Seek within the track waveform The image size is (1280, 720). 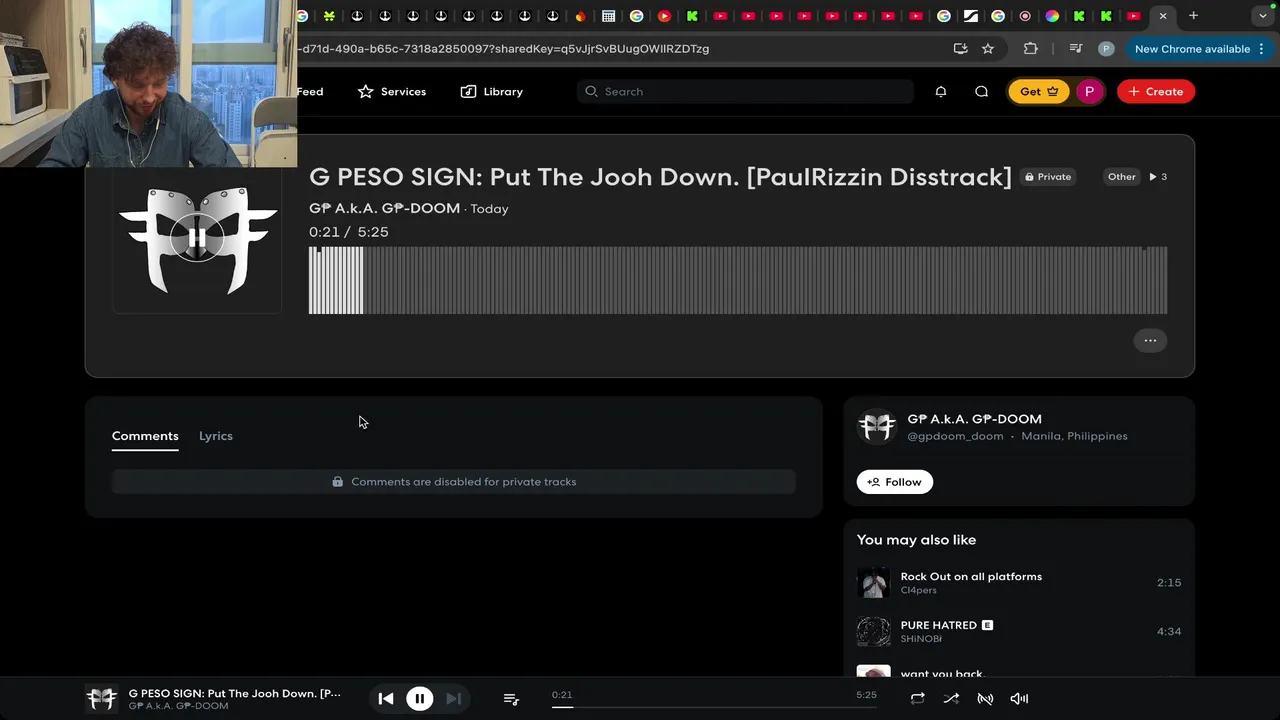click(x=738, y=280)
